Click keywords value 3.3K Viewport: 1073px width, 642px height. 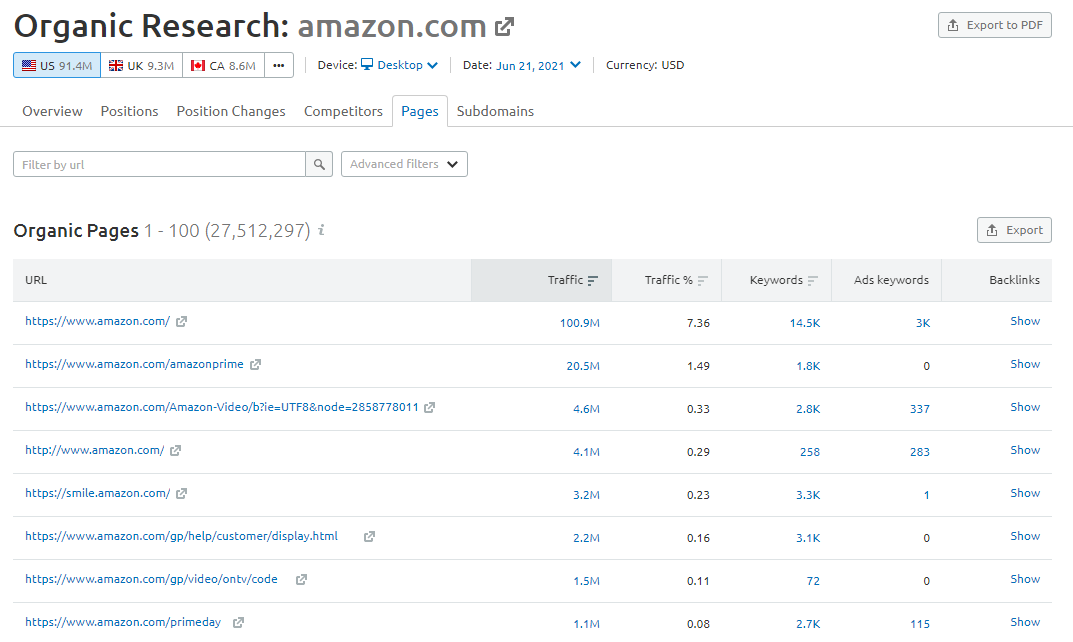coord(808,495)
